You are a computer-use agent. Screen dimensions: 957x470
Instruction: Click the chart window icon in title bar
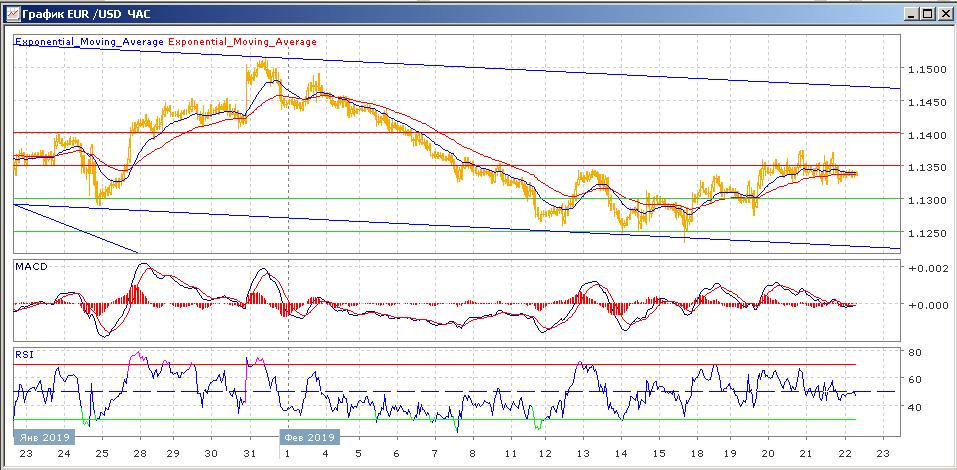10,14
